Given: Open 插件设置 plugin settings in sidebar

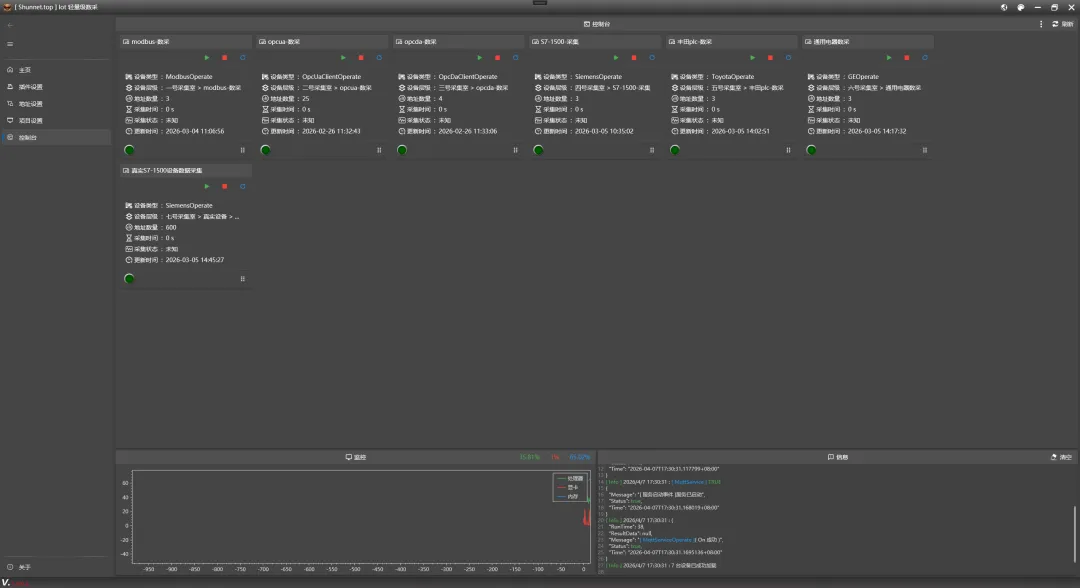Looking at the screenshot, I should (x=55, y=87).
